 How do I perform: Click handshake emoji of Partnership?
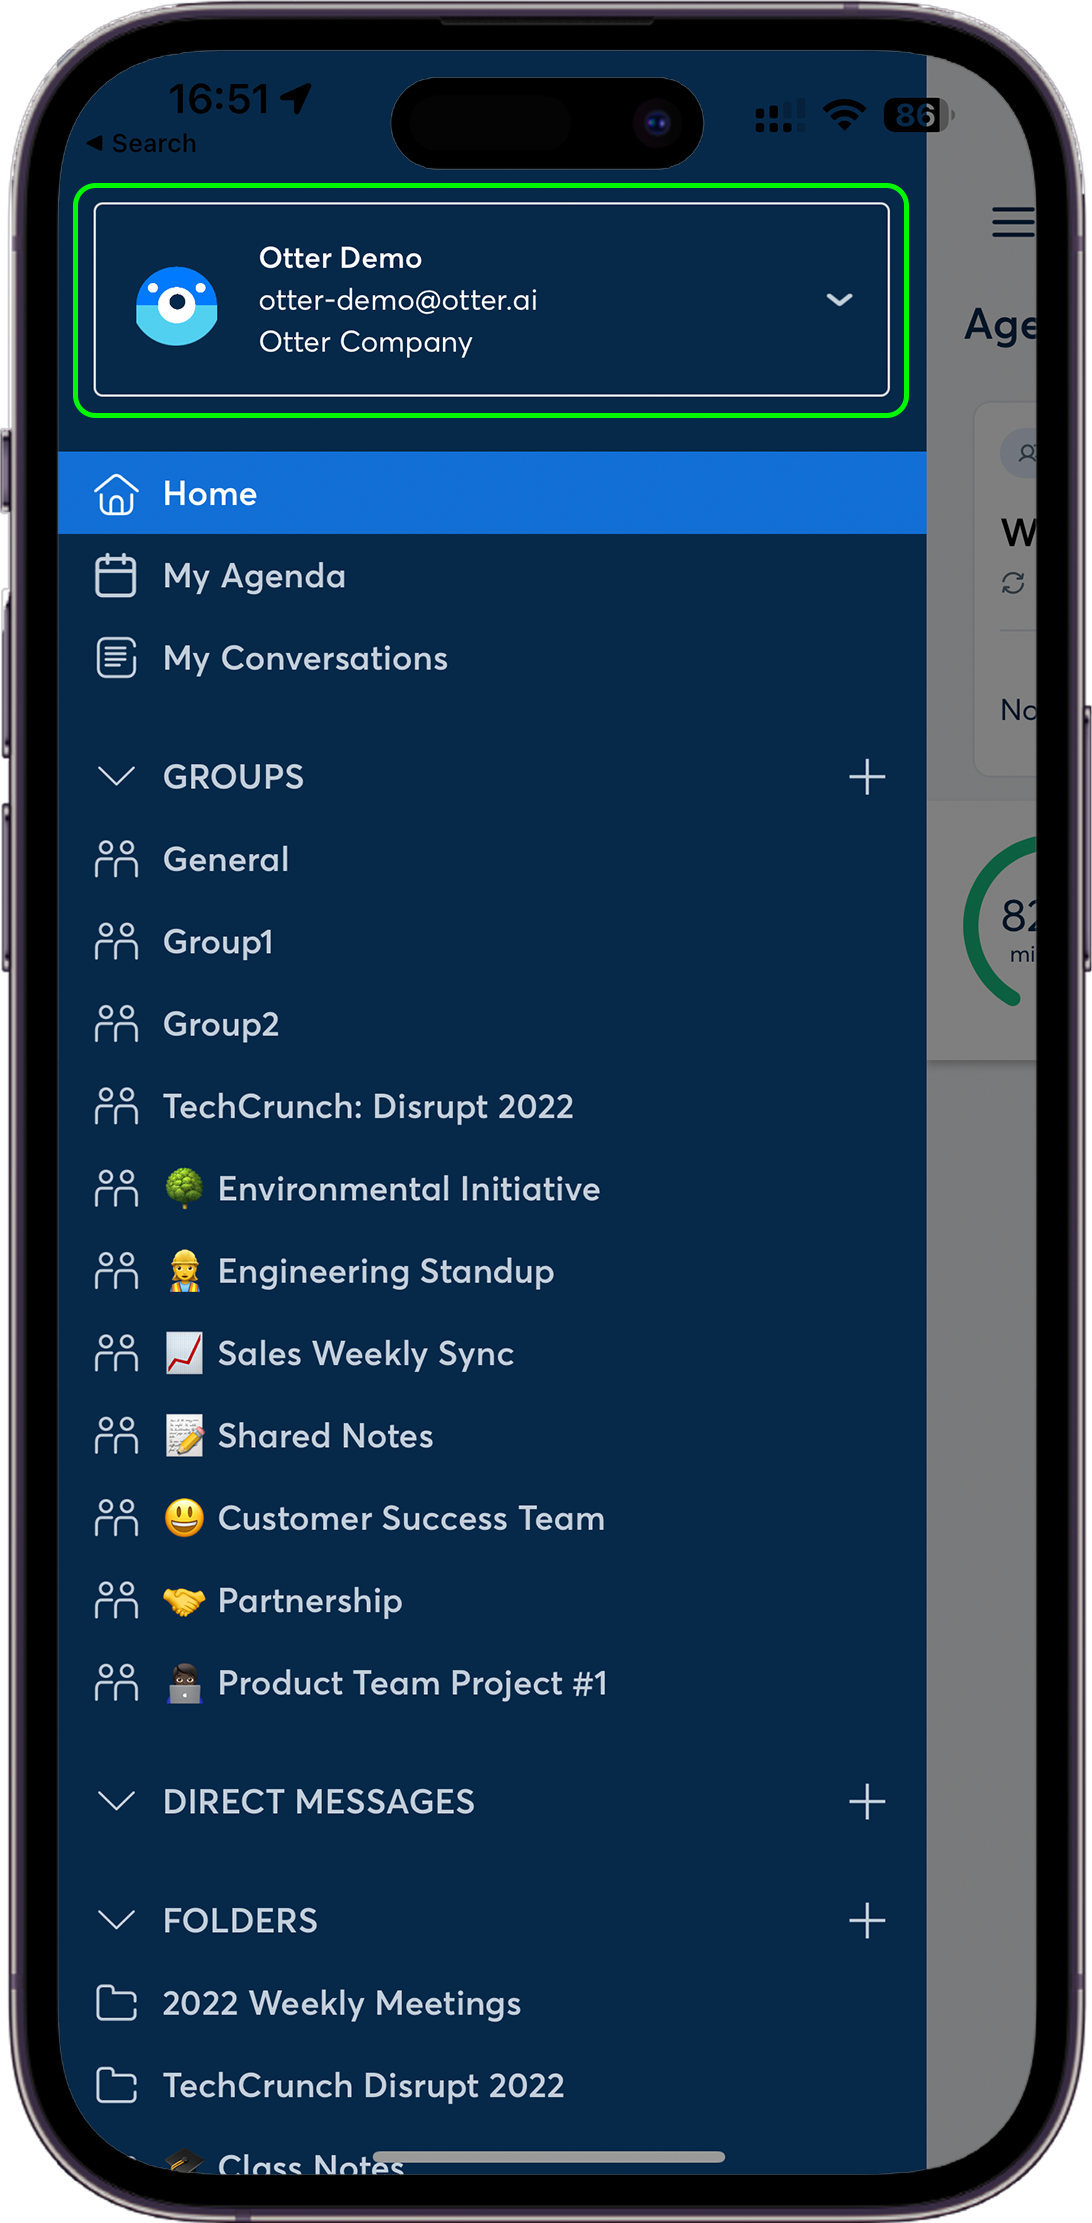pos(184,1601)
